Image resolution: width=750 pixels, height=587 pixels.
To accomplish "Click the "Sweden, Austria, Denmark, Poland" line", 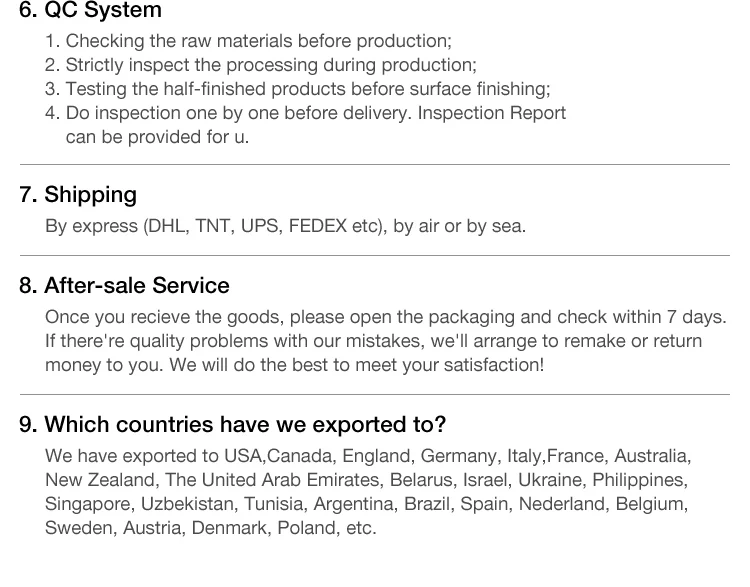I will (x=210, y=528).
